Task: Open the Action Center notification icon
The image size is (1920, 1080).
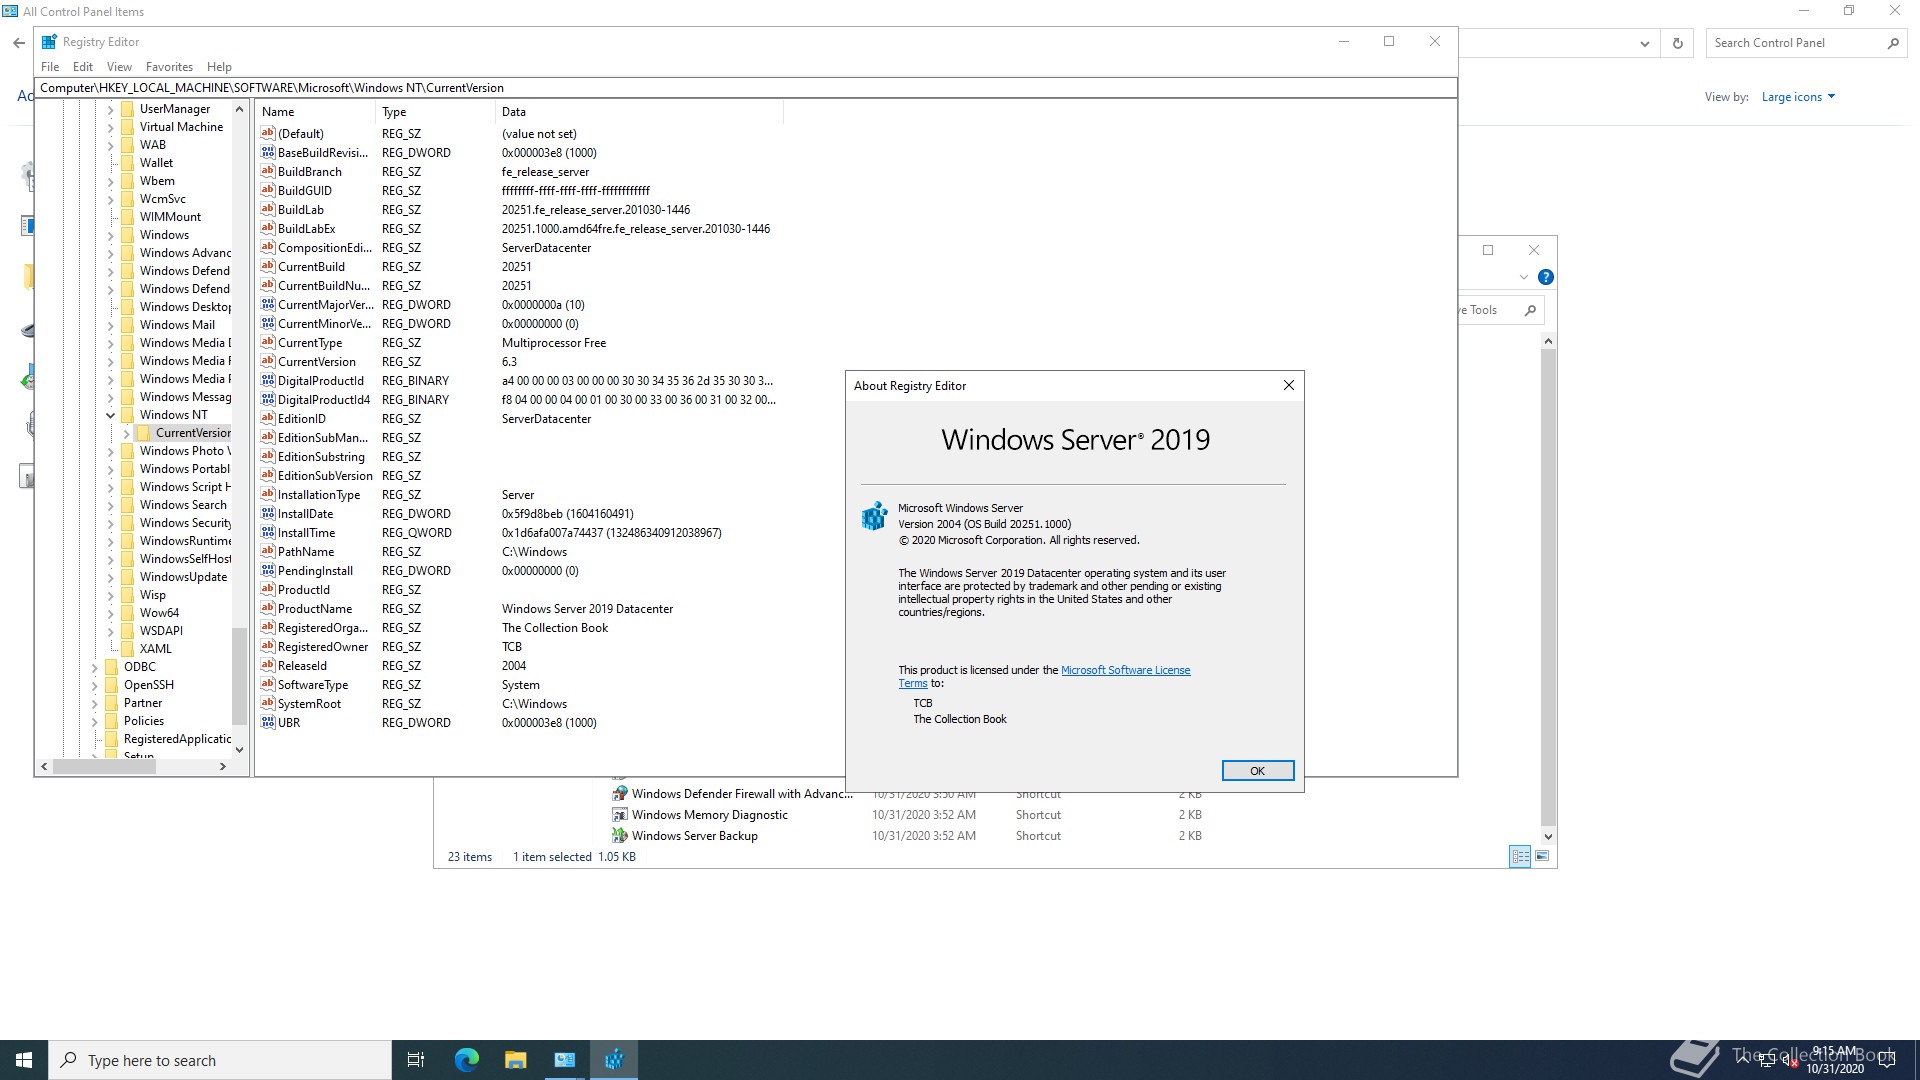Action: tap(1887, 1060)
